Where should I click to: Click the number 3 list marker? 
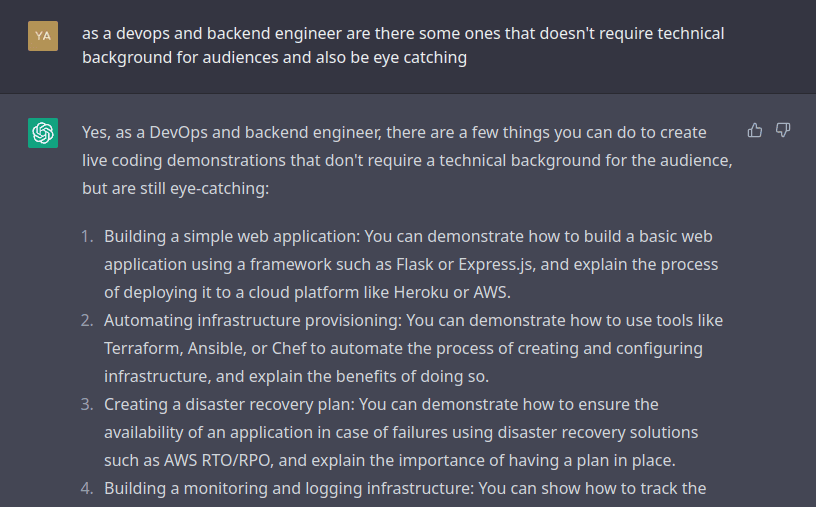click(x=87, y=404)
